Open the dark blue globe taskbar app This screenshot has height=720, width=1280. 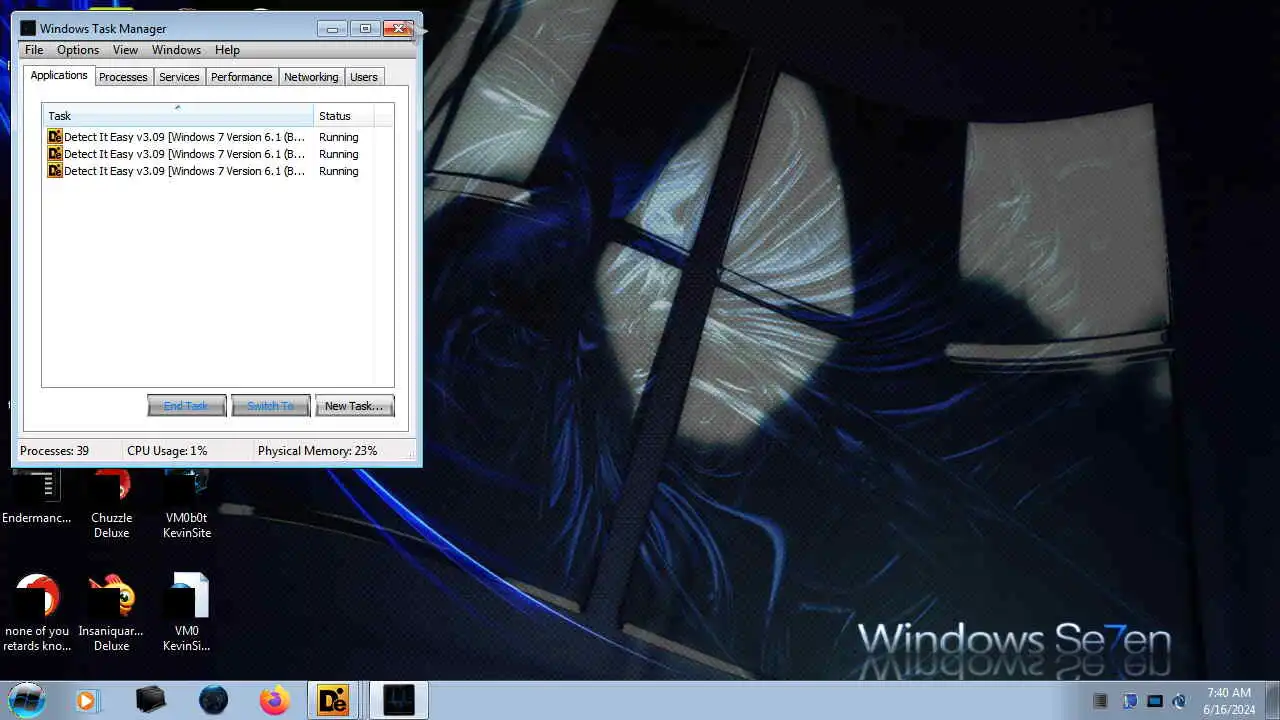pyautogui.click(x=213, y=700)
